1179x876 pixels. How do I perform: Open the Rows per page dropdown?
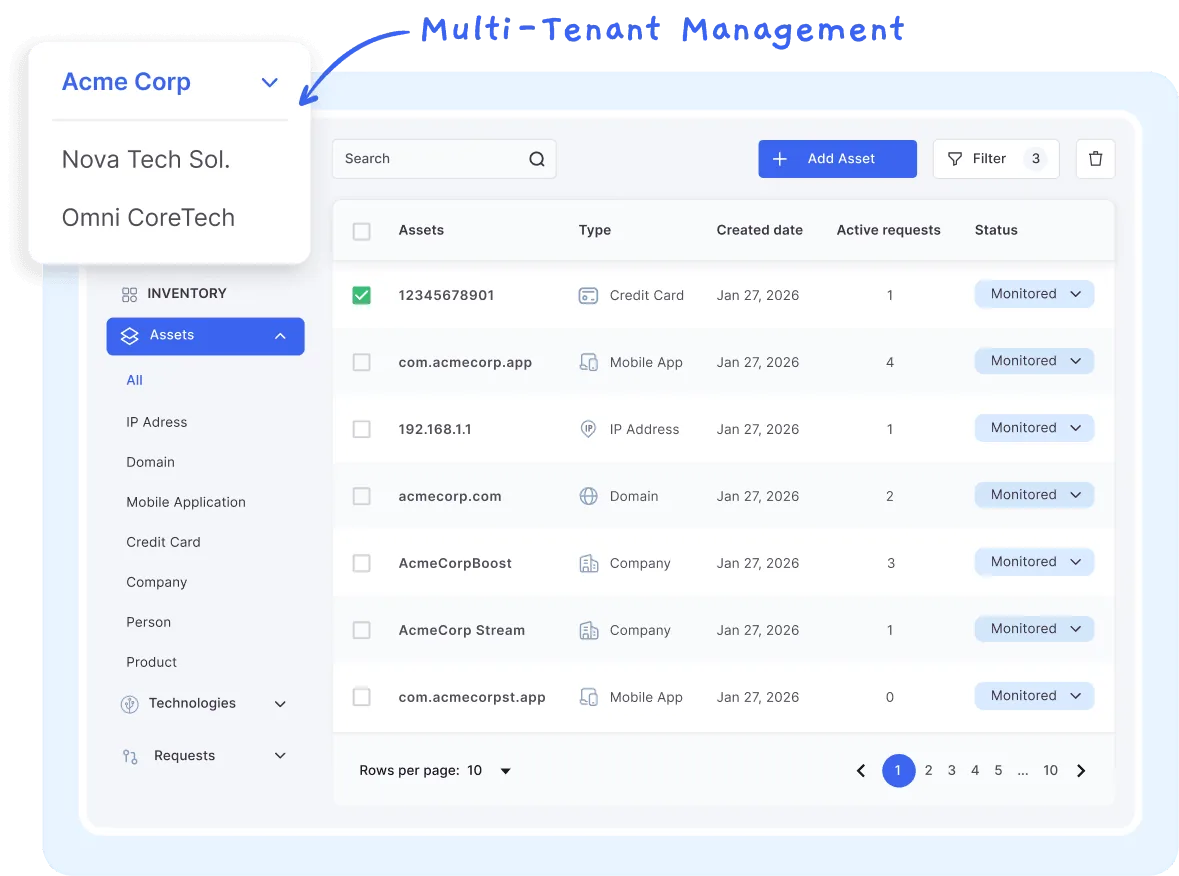pyautogui.click(x=505, y=771)
